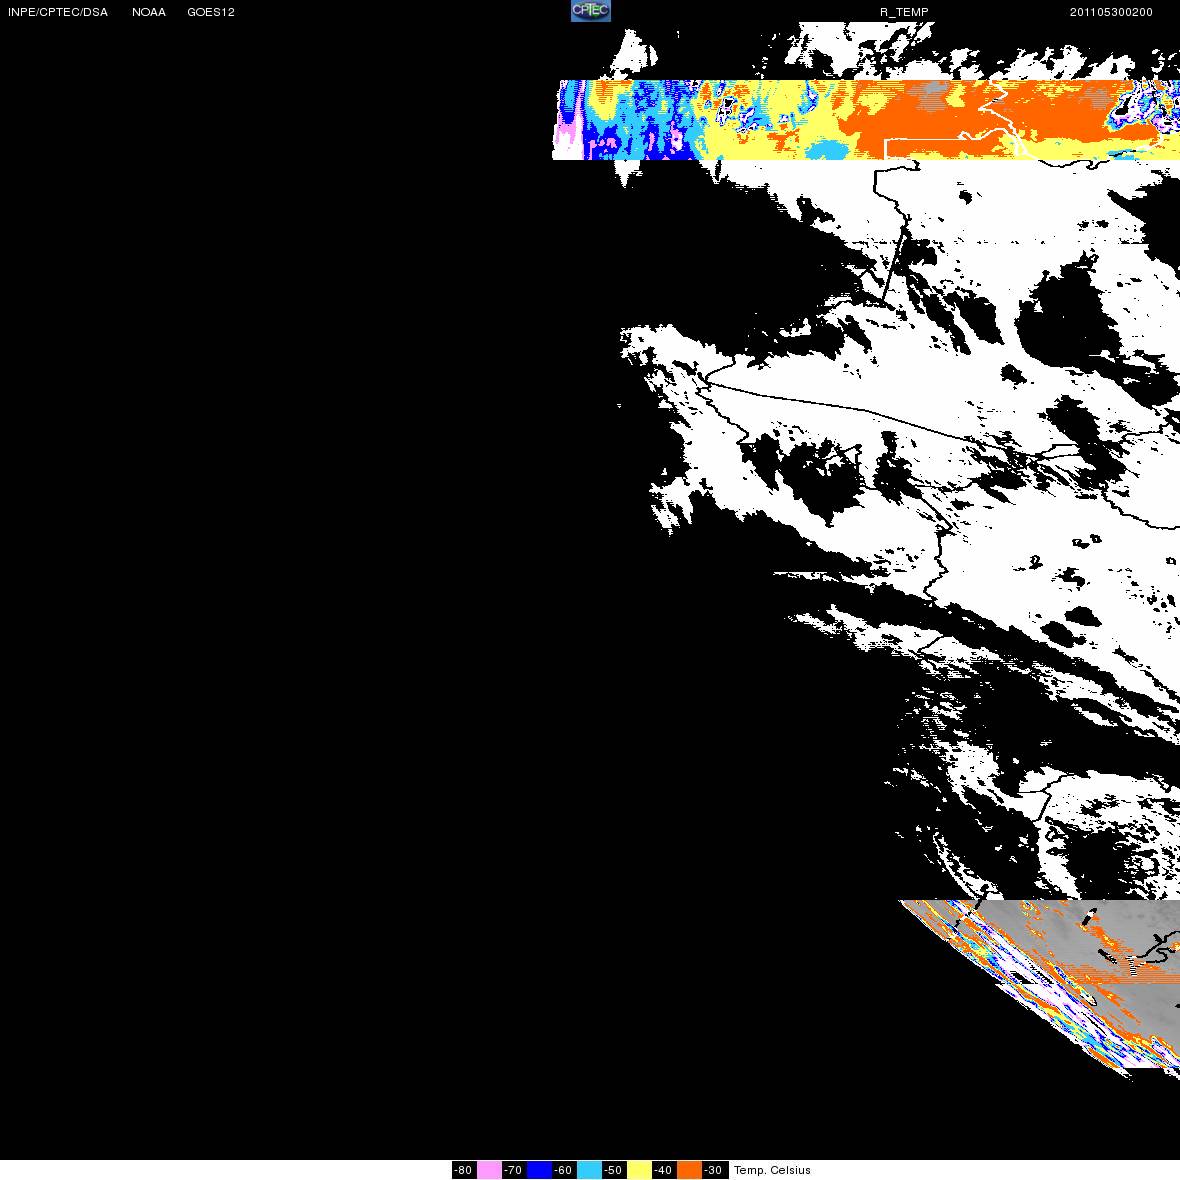The height and width of the screenshot is (1180, 1180).
Task: Click the -50 legend label
Action: coord(614,1169)
